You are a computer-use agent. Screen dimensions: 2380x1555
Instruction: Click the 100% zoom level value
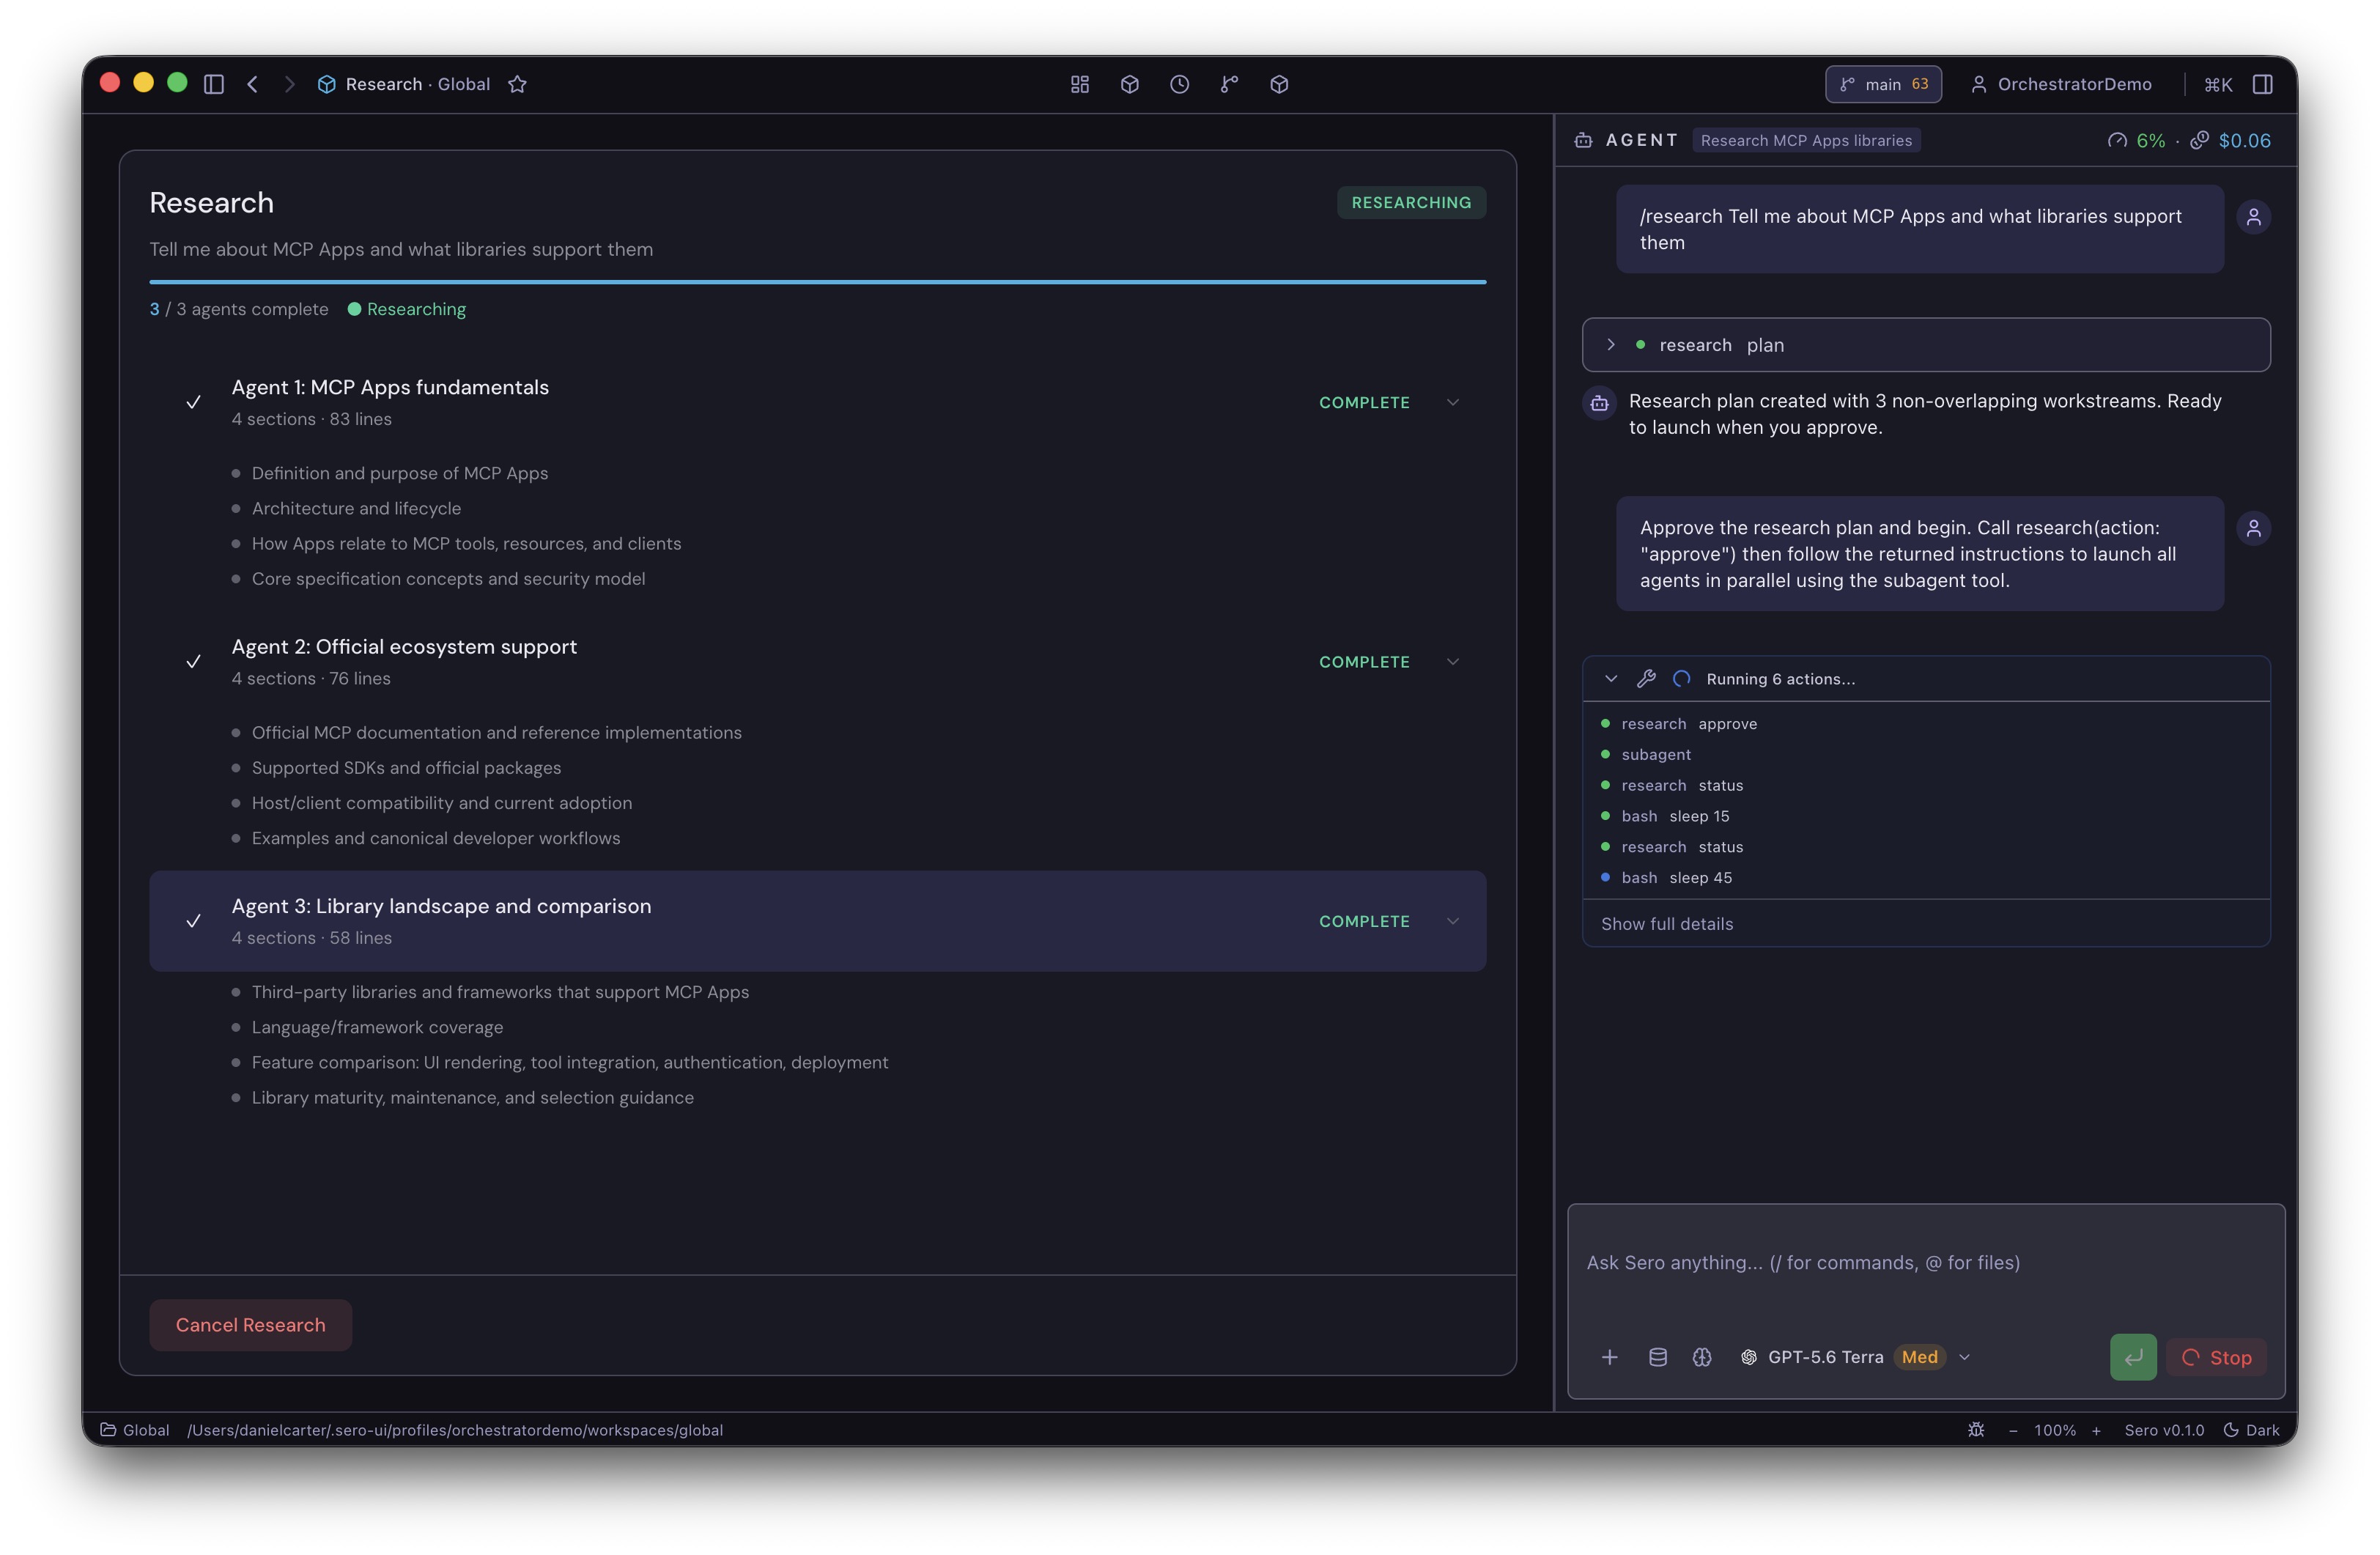pos(2055,1430)
